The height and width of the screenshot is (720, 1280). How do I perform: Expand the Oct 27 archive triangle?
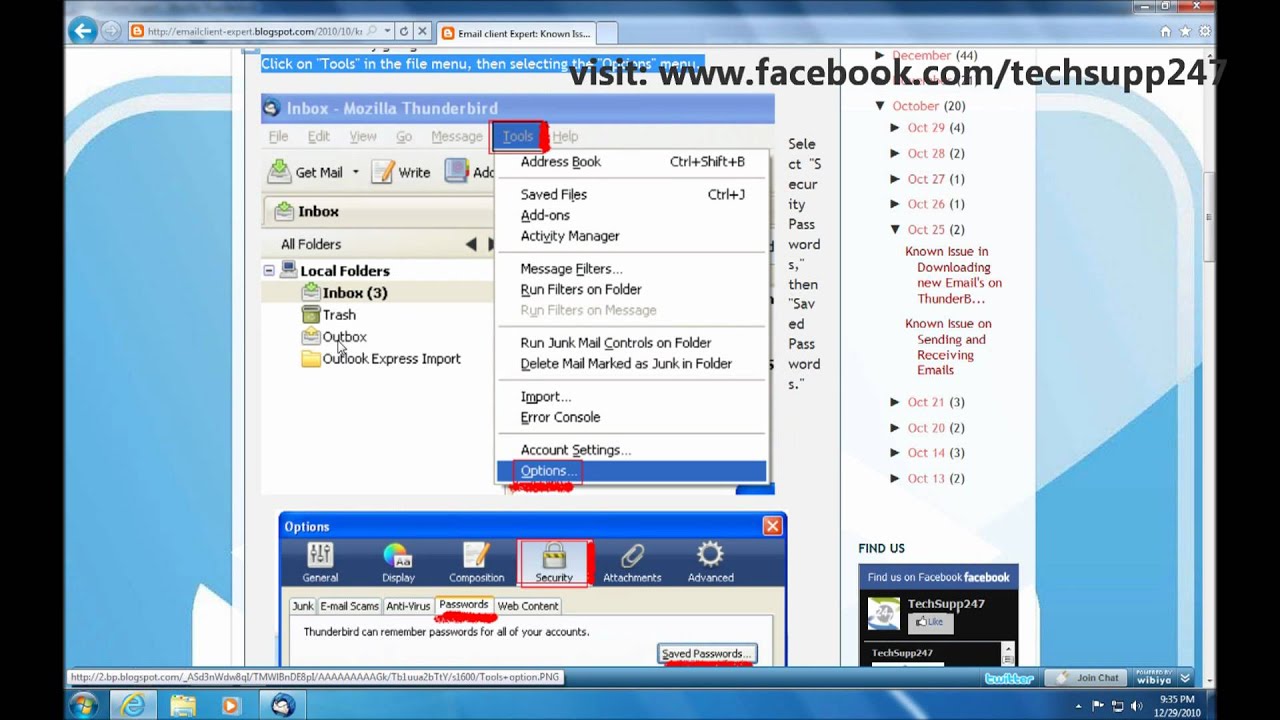click(895, 179)
